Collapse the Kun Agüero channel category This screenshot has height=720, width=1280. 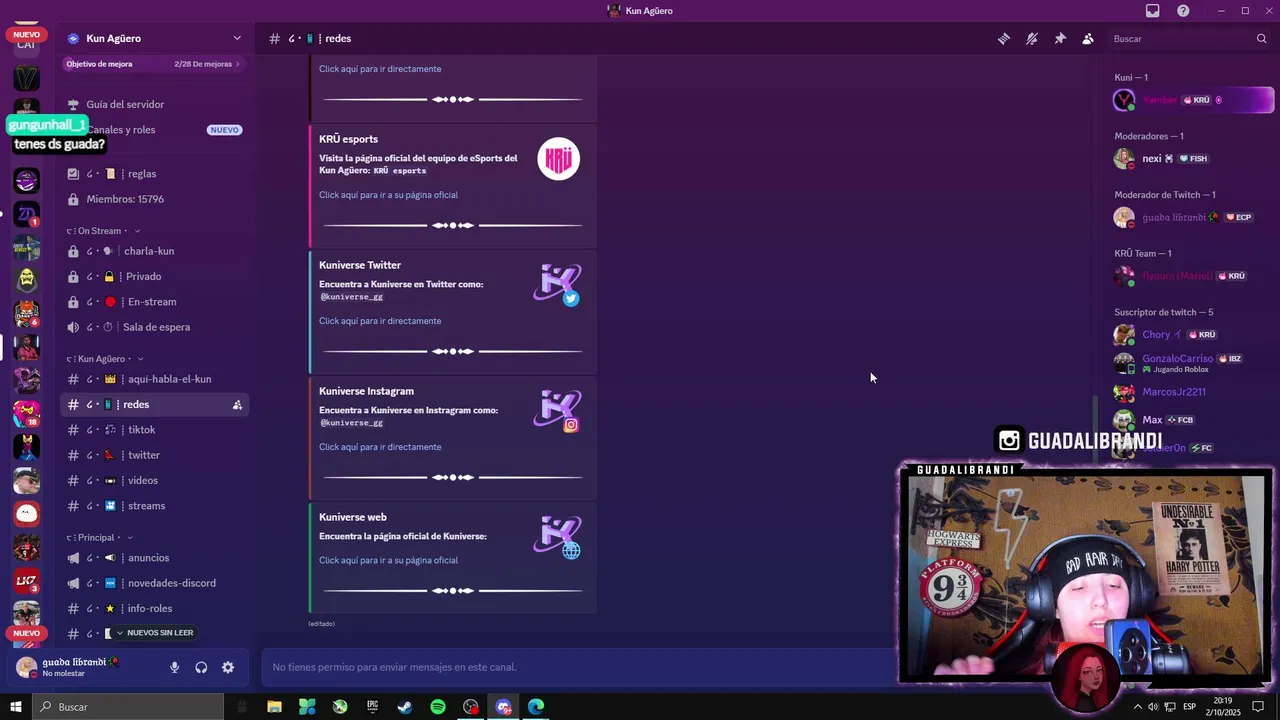105,359
